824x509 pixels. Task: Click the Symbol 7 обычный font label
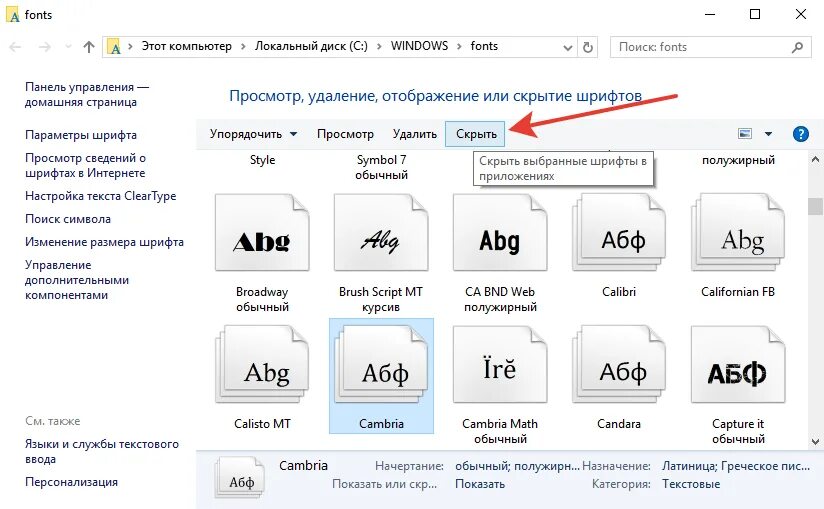[x=381, y=167]
